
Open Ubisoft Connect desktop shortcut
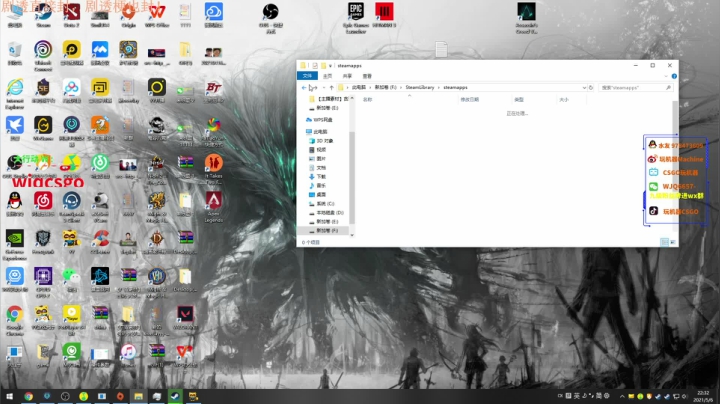[43, 56]
